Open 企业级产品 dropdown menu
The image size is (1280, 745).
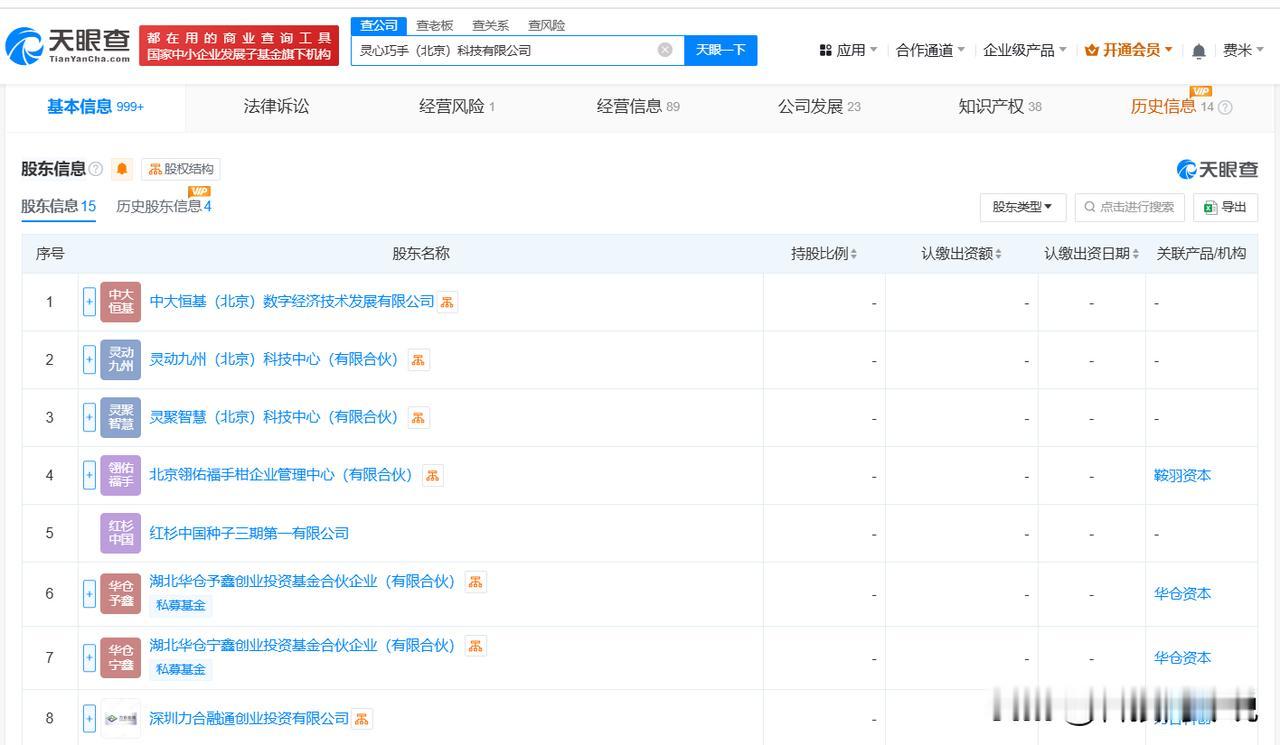point(1025,50)
